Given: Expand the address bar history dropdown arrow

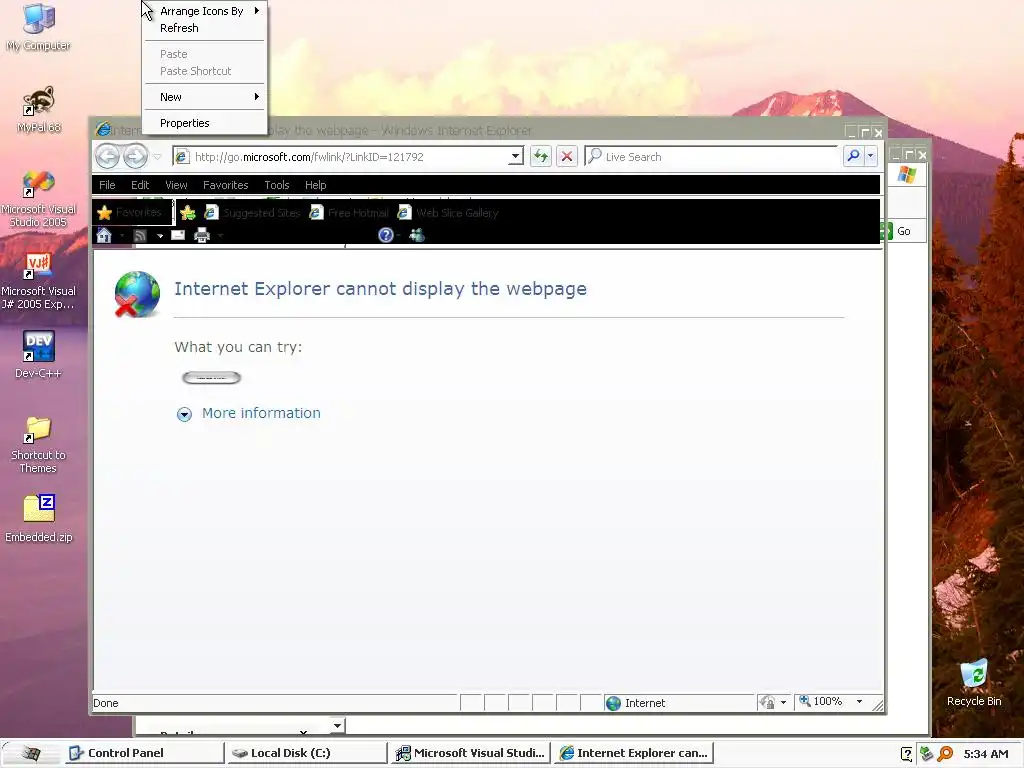Looking at the screenshot, I should pyautogui.click(x=515, y=157).
